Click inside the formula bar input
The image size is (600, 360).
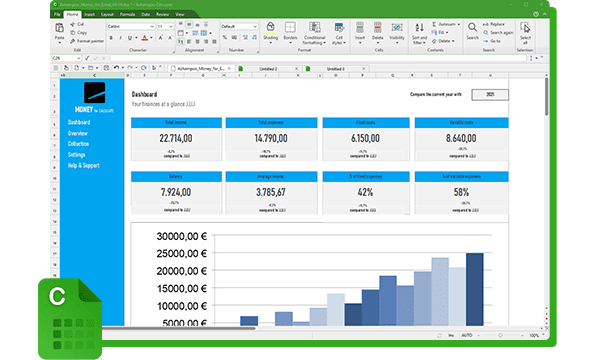click(x=318, y=58)
